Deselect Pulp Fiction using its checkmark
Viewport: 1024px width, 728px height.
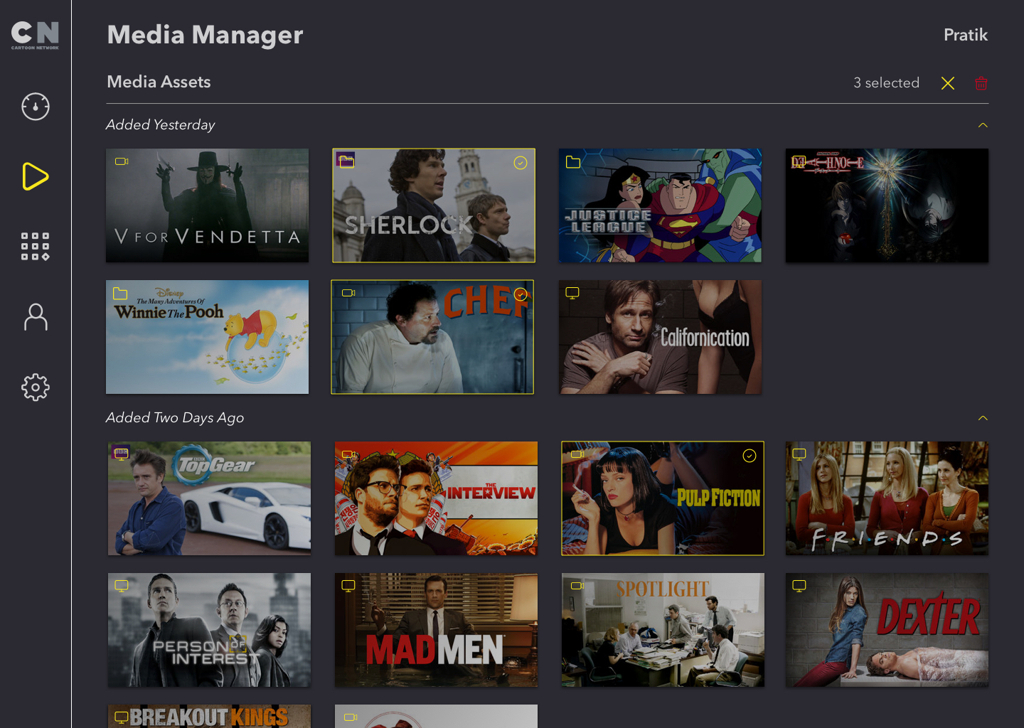(750, 456)
